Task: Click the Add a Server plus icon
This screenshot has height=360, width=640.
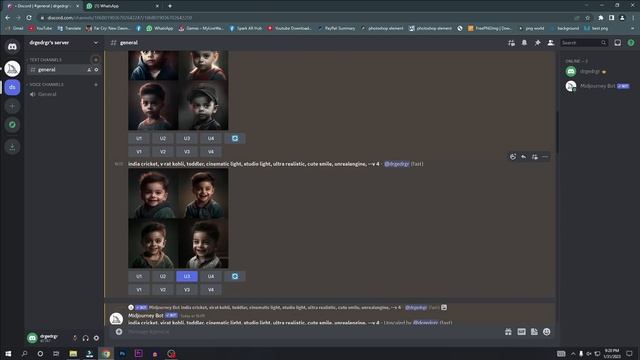Action: click(12, 106)
